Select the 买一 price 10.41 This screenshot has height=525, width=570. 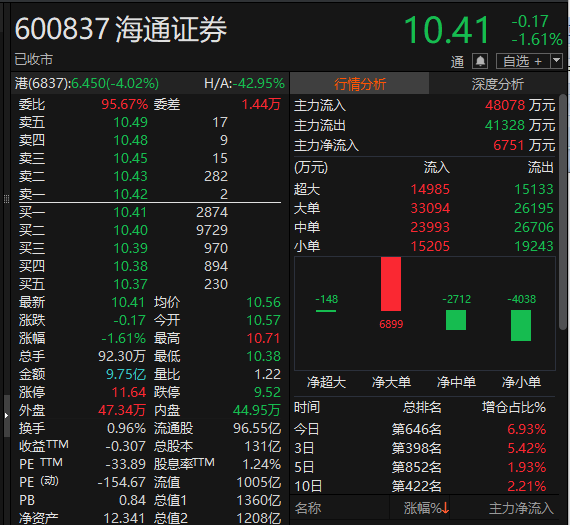[130, 212]
